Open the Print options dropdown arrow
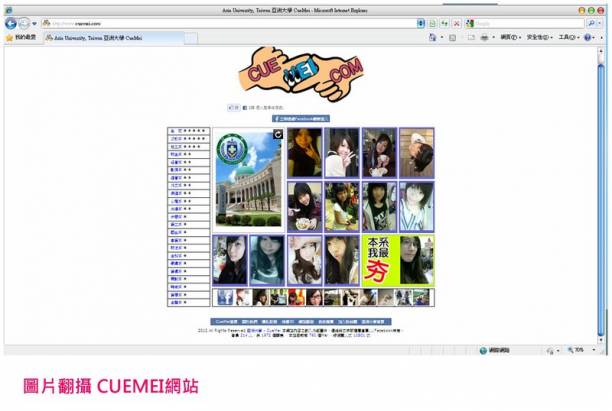This screenshot has width=612, height=411. (x=493, y=37)
